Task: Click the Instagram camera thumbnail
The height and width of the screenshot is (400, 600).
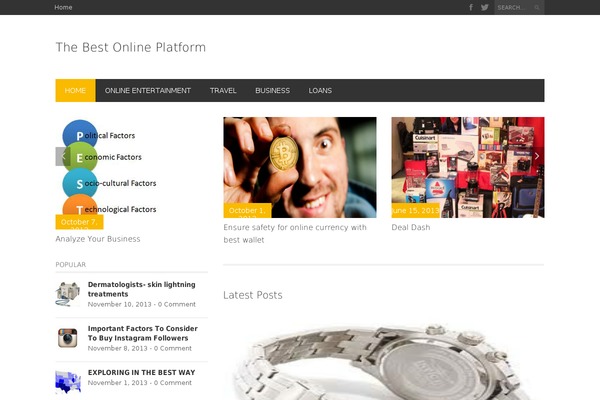Action: click(x=68, y=338)
